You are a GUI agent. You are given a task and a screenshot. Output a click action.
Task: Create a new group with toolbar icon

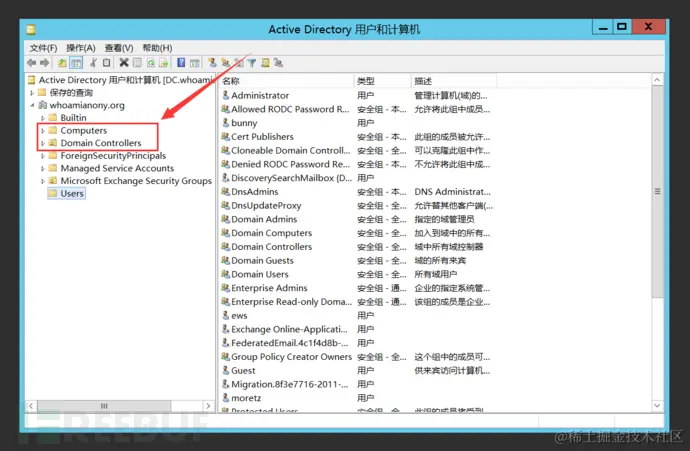(x=226, y=63)
